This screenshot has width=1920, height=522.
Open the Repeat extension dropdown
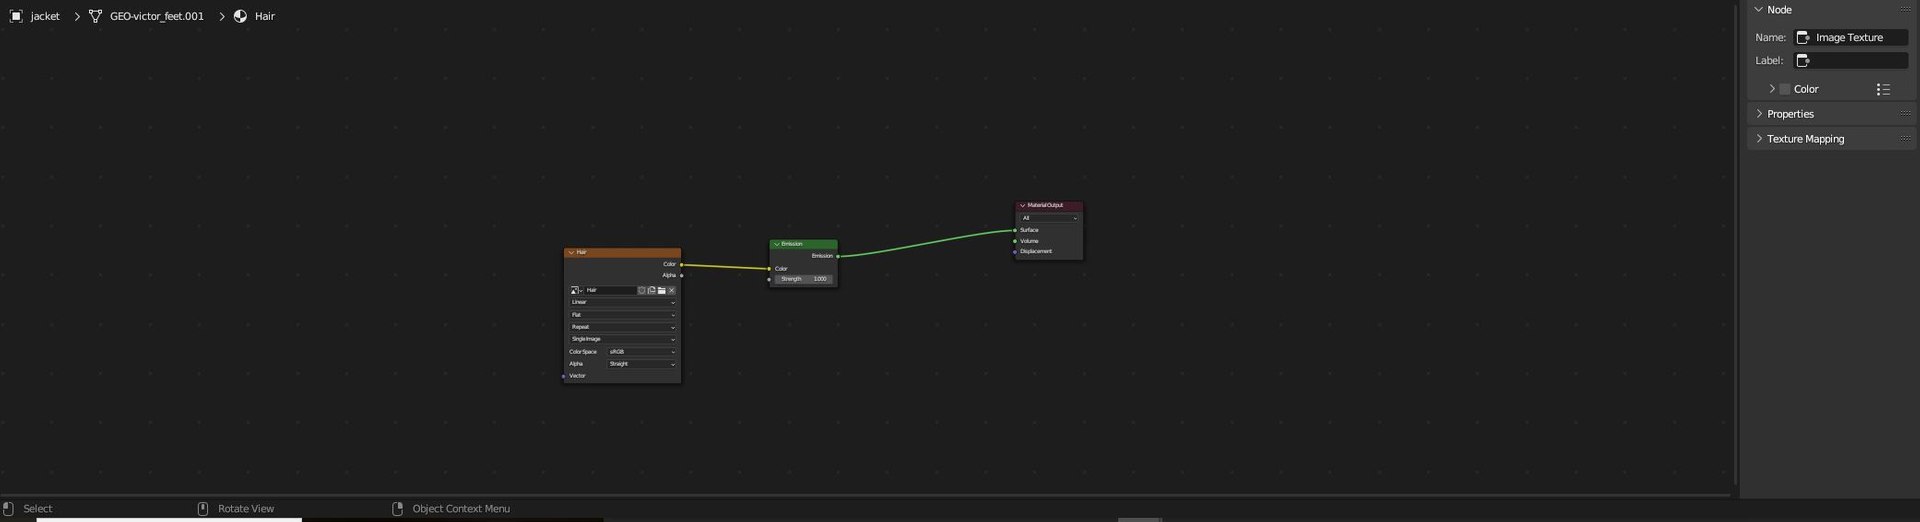coord(622,327)
